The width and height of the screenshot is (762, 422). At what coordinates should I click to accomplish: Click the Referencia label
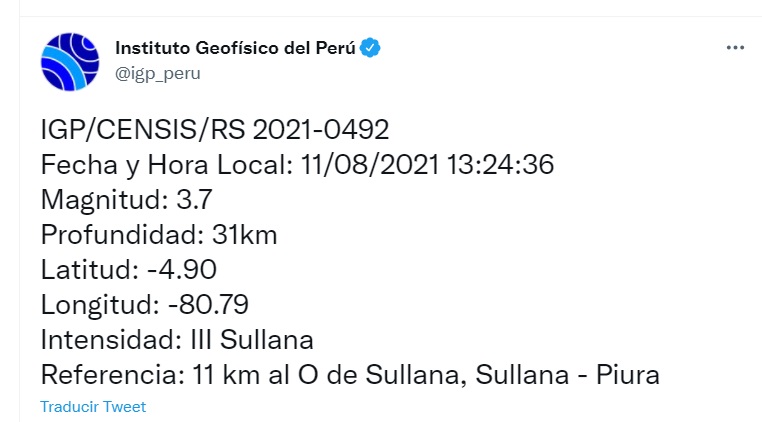pyautogui.click(x=106, y=375)
